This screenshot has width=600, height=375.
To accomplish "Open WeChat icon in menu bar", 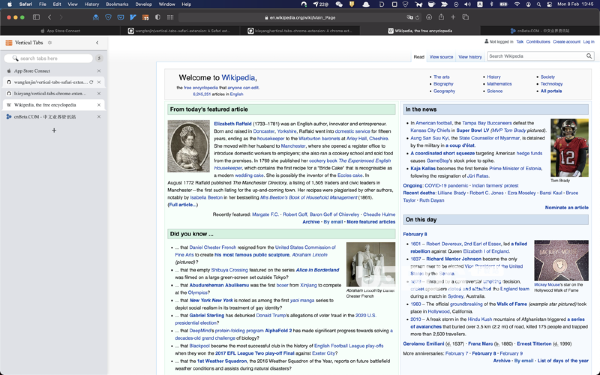I will [x=339, y=5].
